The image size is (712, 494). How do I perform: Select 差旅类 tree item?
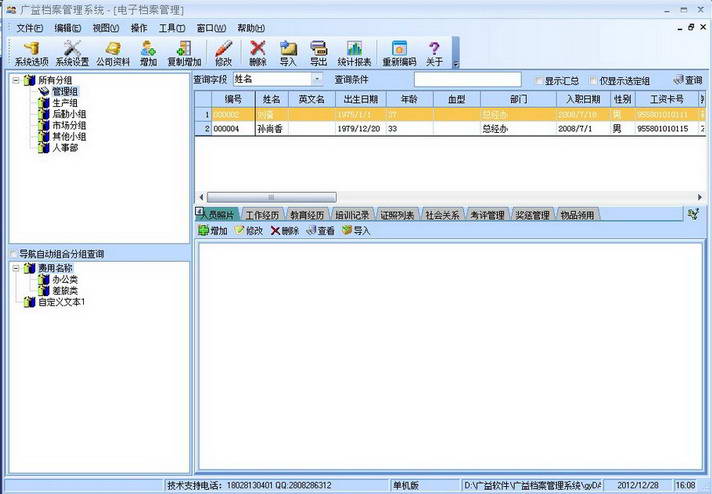[65, 291]
